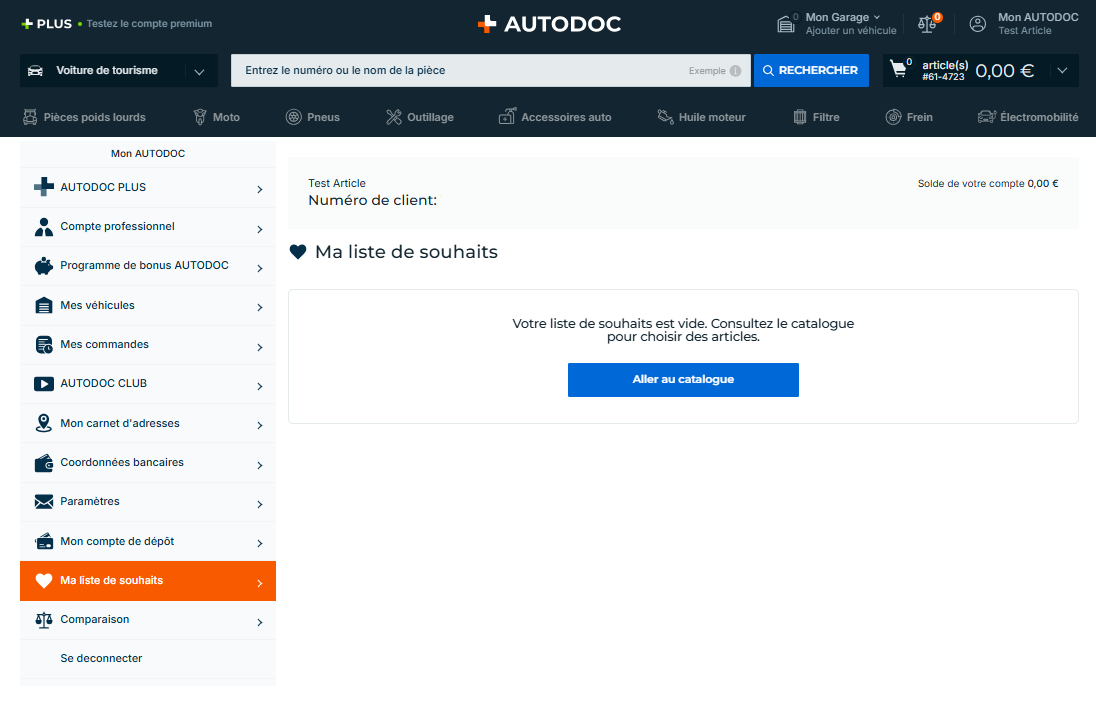The image size is (1096, 708).
Task: Open Voiture de tourisme vehicle type dropdown
Action: 118,71
